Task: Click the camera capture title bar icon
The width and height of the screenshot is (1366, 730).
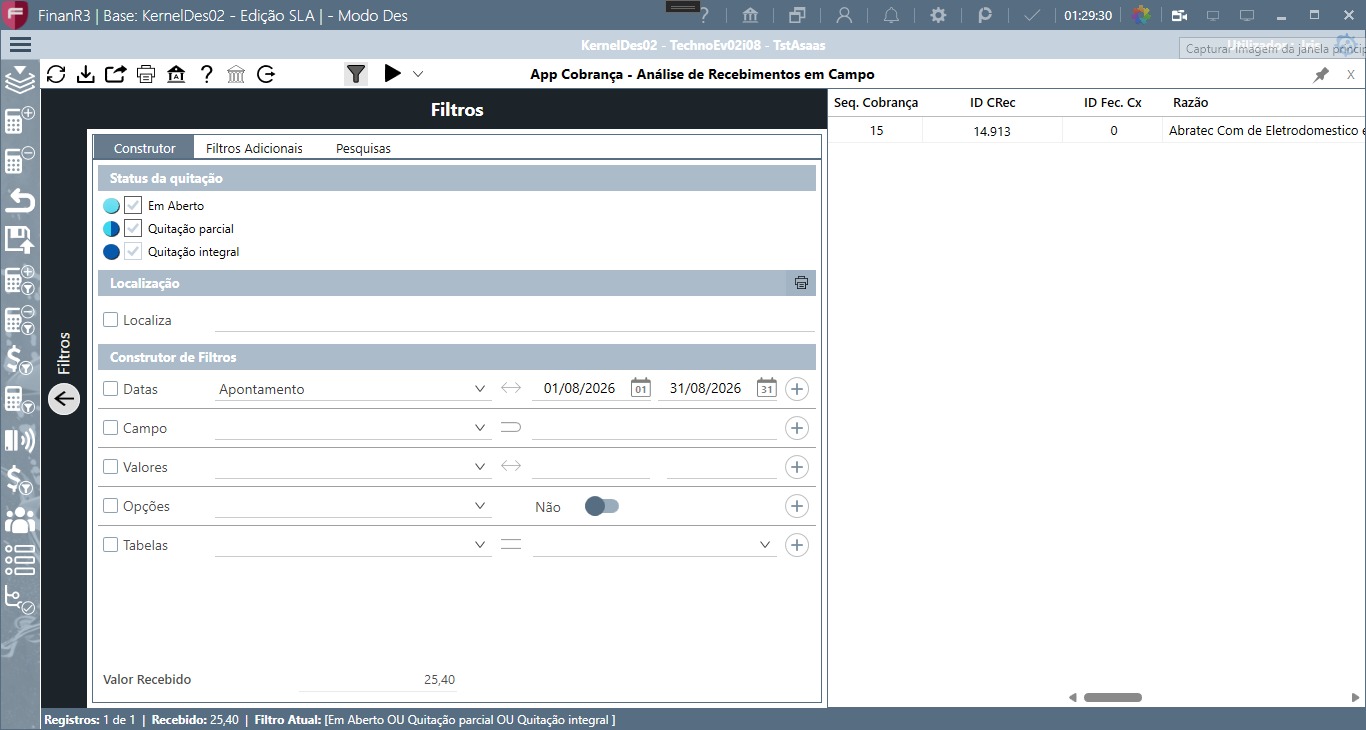Action: tap(1180, 15)
